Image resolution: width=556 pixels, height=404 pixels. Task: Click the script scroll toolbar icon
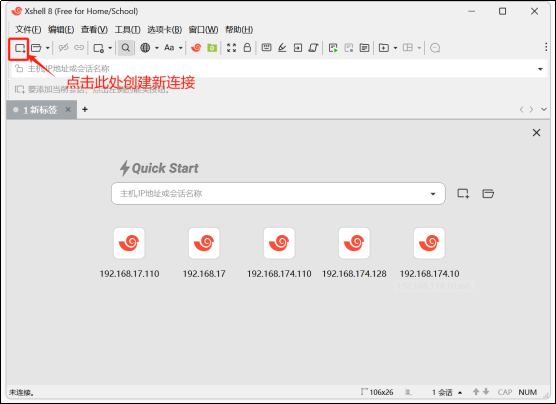click(x=313, y=48)
